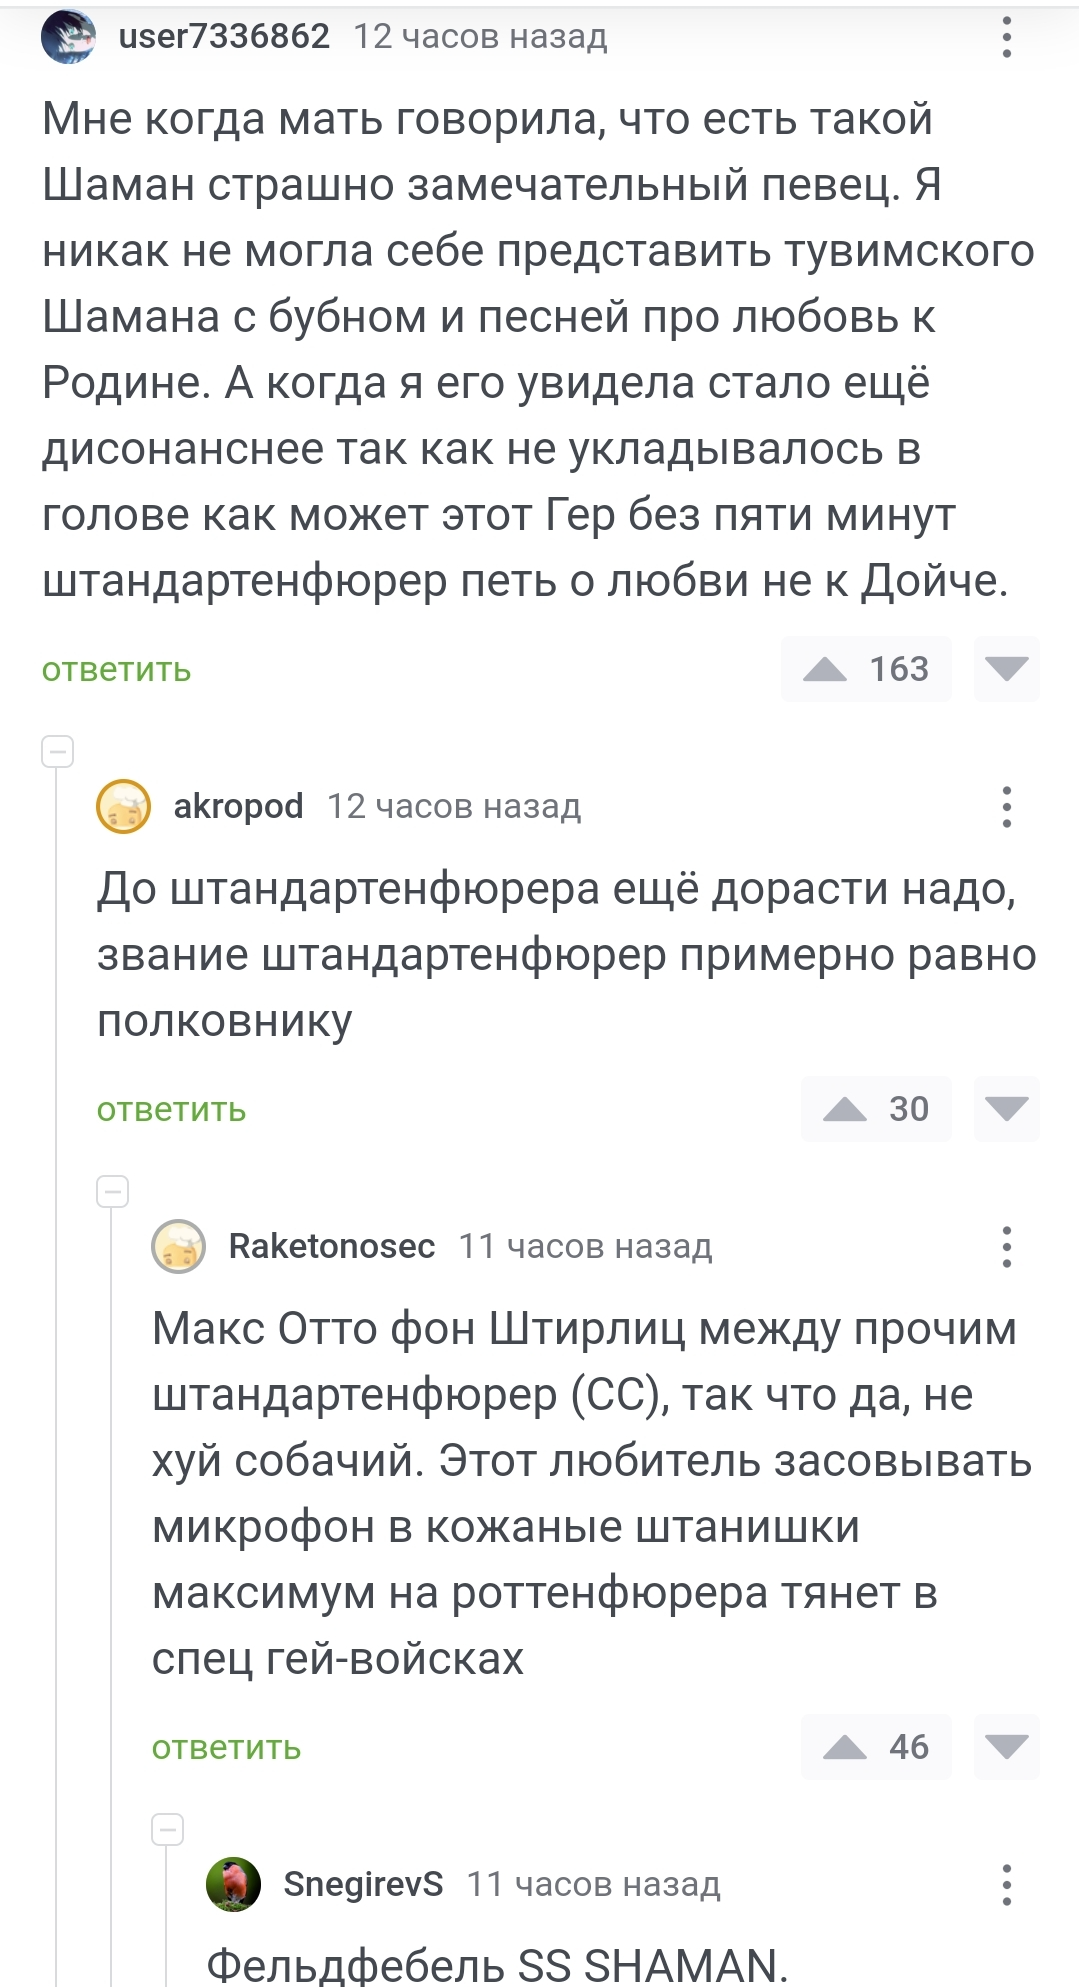
Task: Click ответить under akropod's comment
Action: pyautogui.click(x=171, y=1110)
